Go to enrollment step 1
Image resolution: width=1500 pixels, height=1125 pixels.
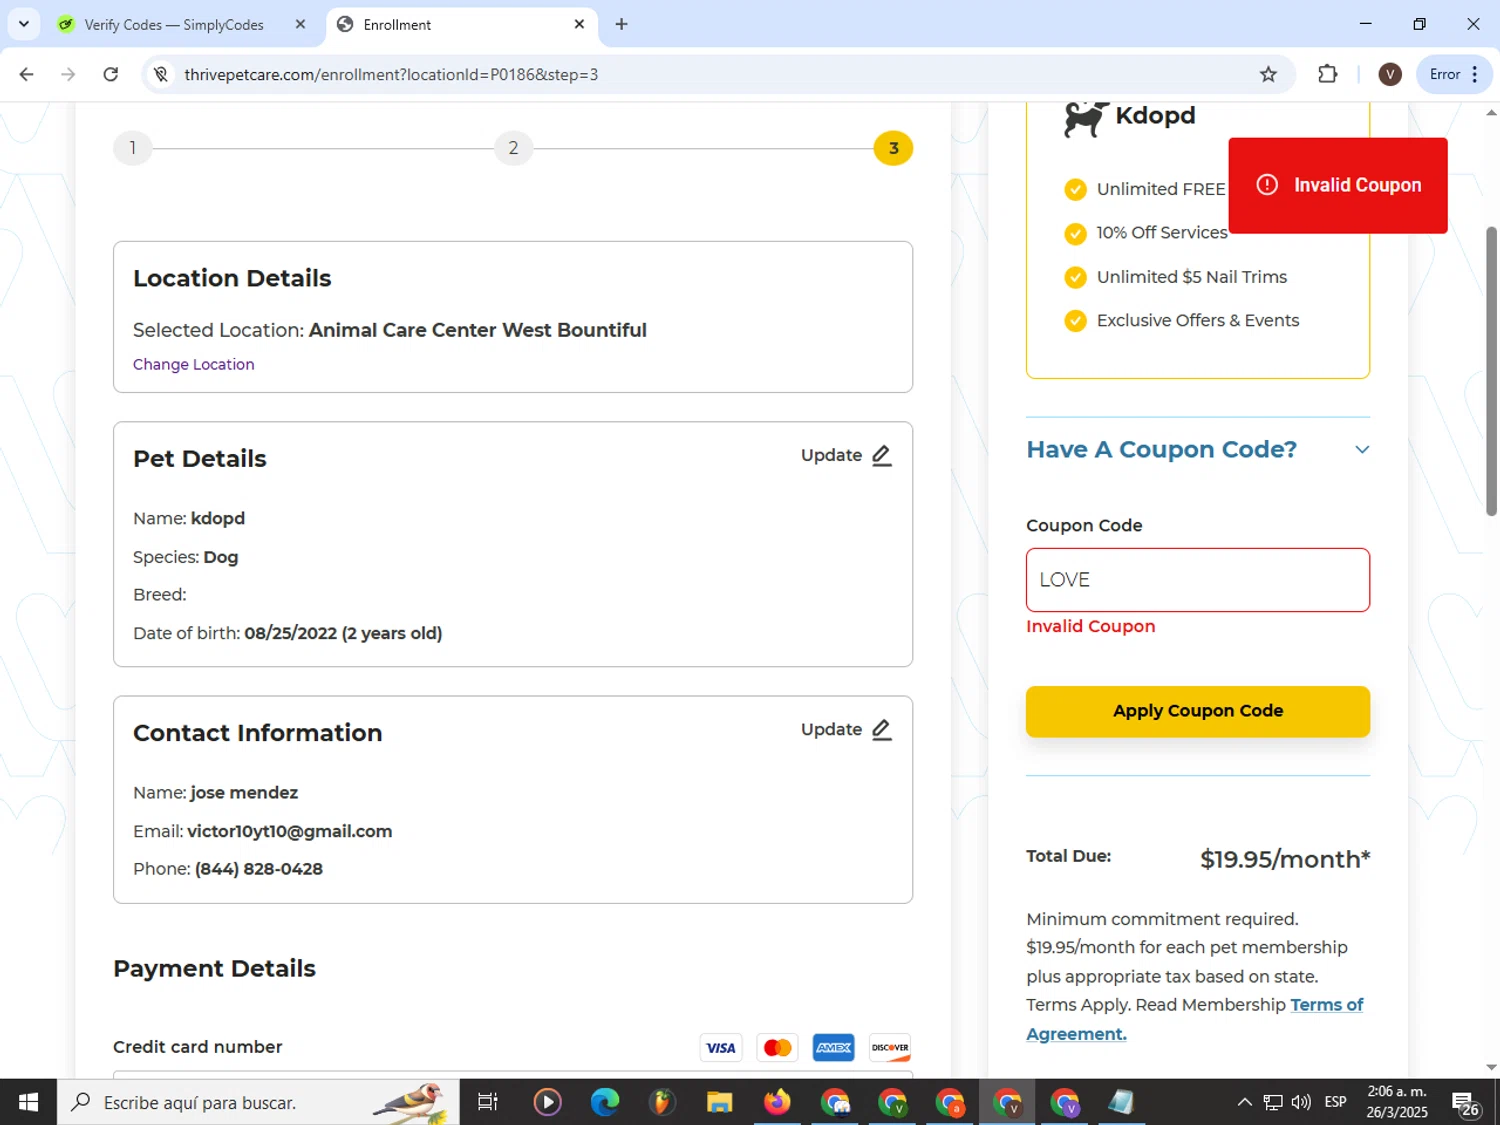coord(132,148)
